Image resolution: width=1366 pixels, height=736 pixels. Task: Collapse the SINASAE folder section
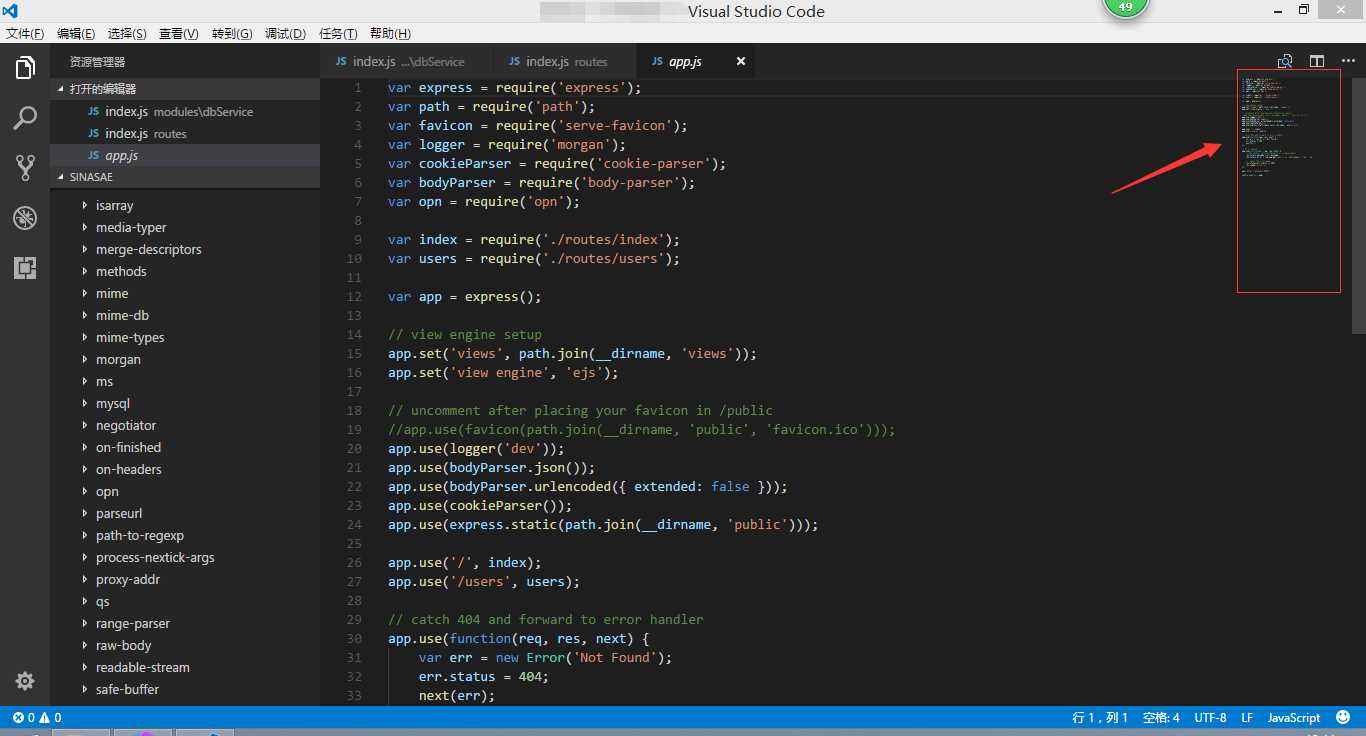[185, 177]
